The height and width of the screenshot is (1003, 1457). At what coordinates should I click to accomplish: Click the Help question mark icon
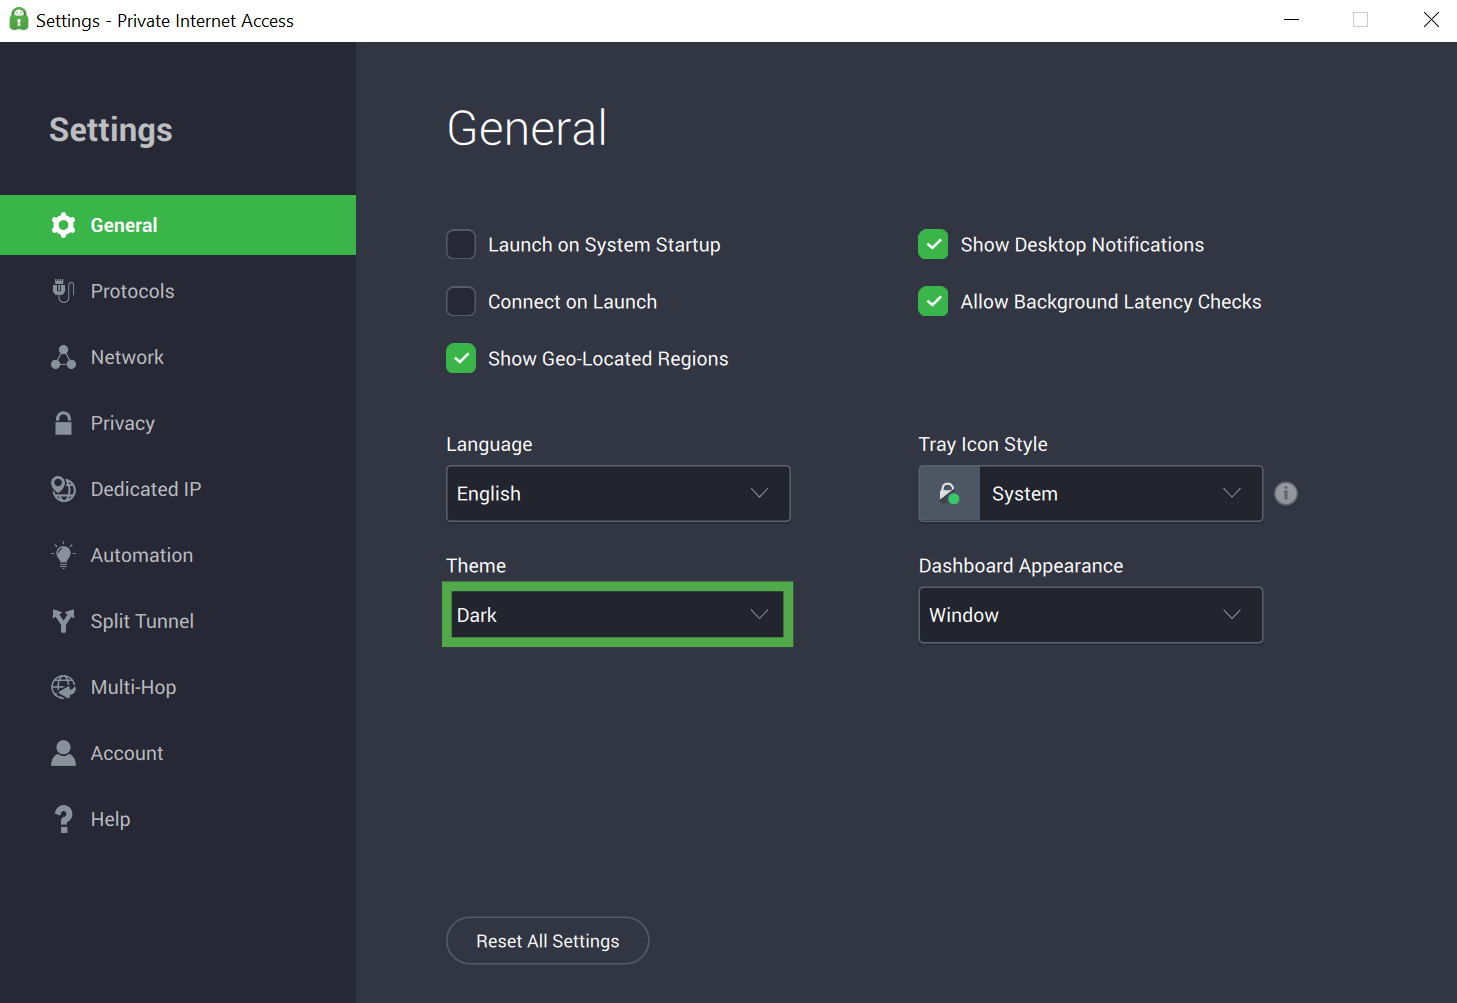(x=63, y=819)
